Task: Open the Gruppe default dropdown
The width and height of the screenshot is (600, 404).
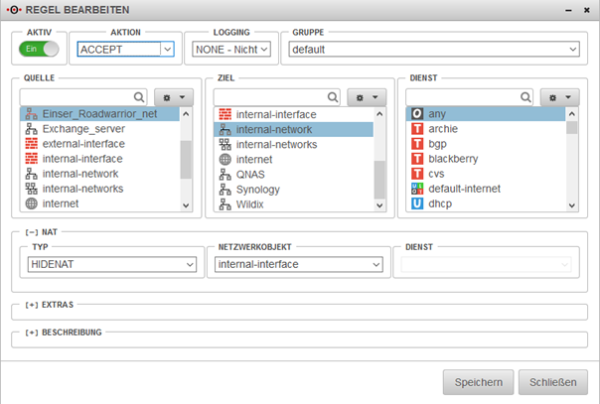Action: (572, 48)
